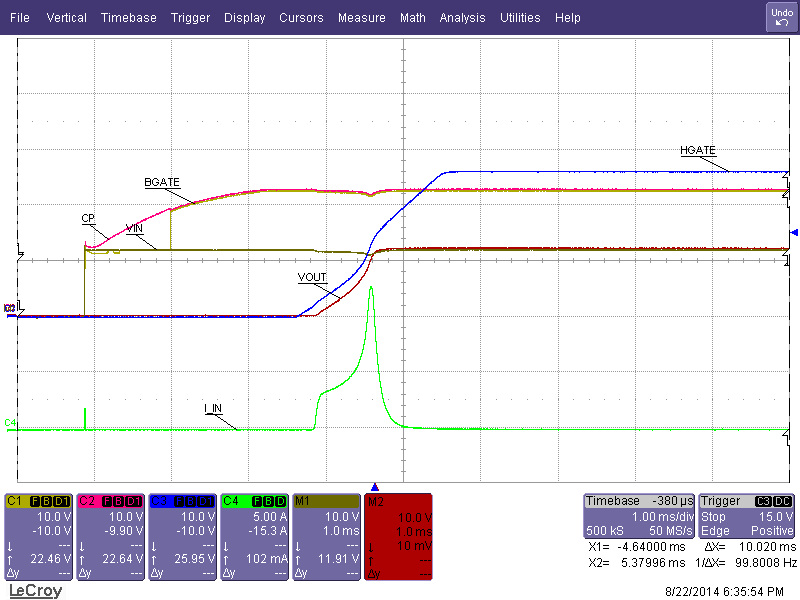This screenshot has height=600, width=800.
Task: Click the X1 cursor readout value
Action: [x=649, y=547]
